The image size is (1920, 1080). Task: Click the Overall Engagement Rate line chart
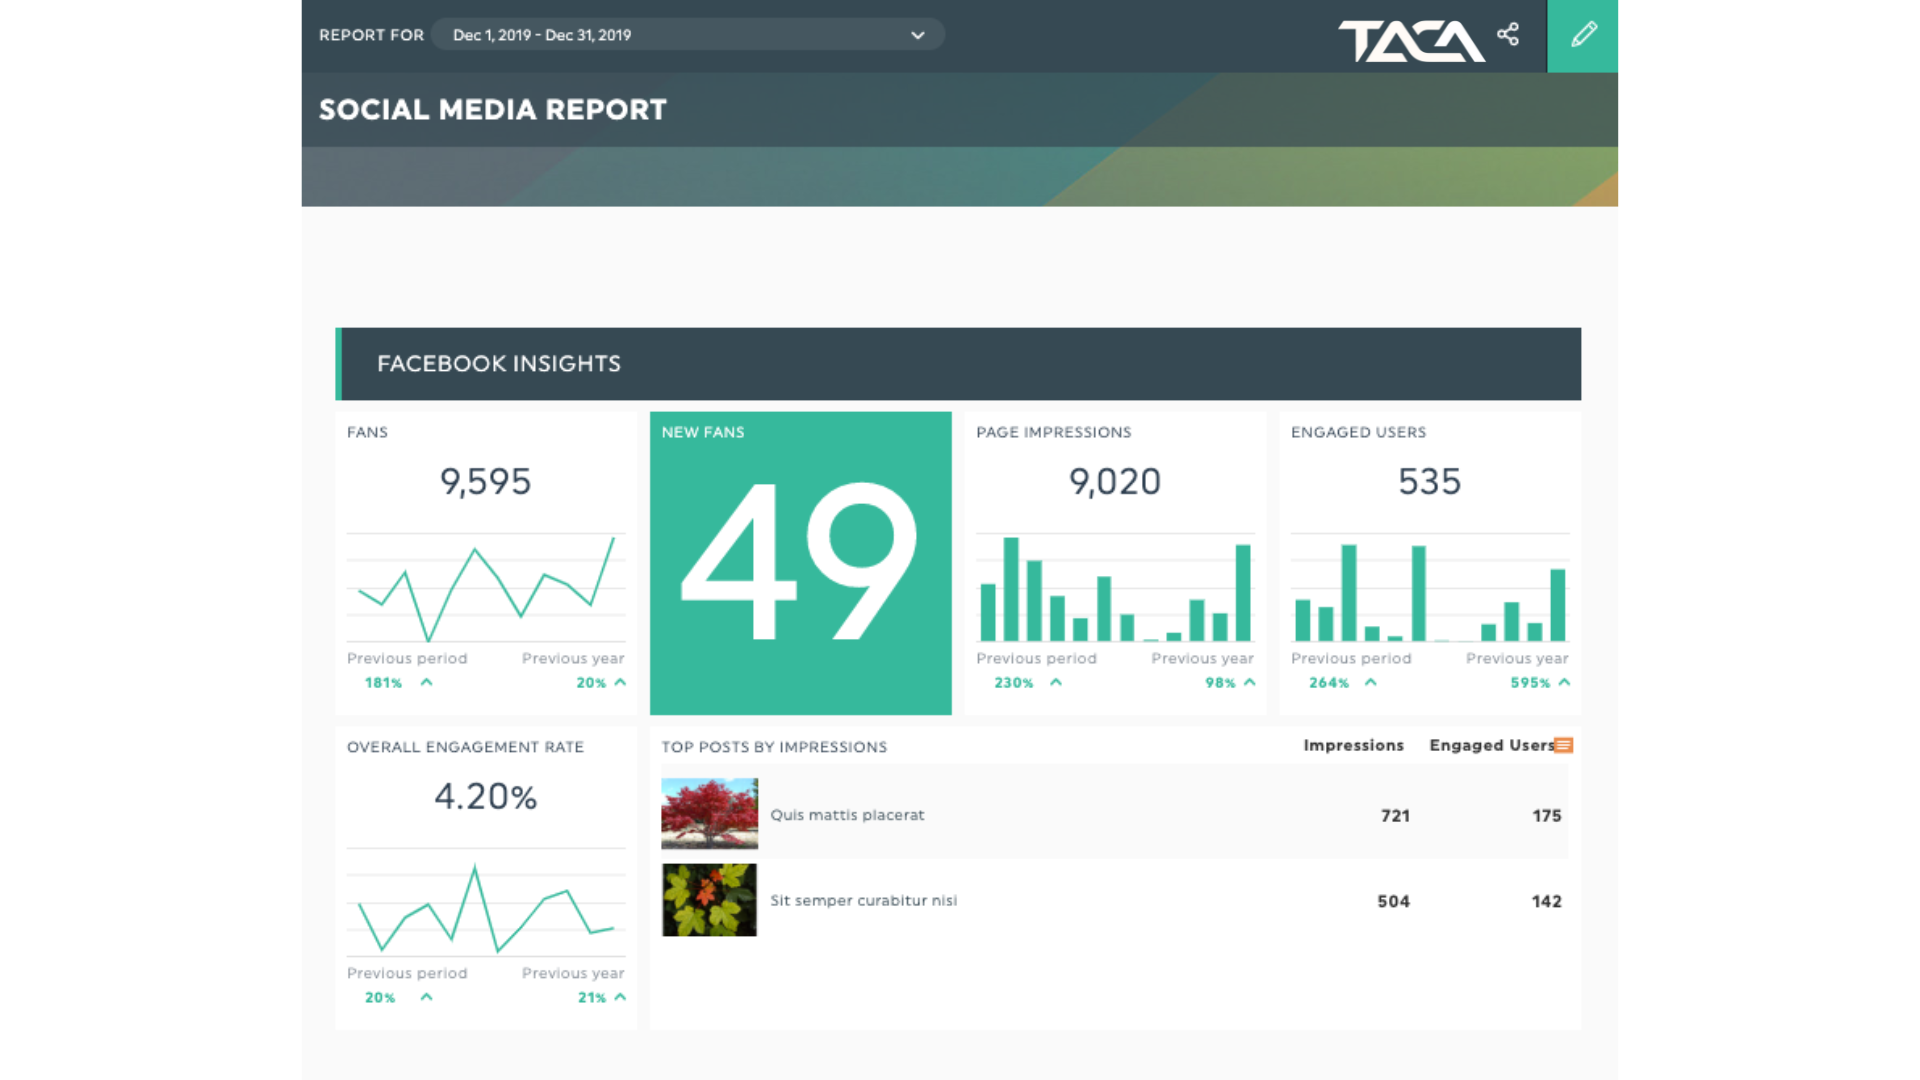(x=486, y=903)
